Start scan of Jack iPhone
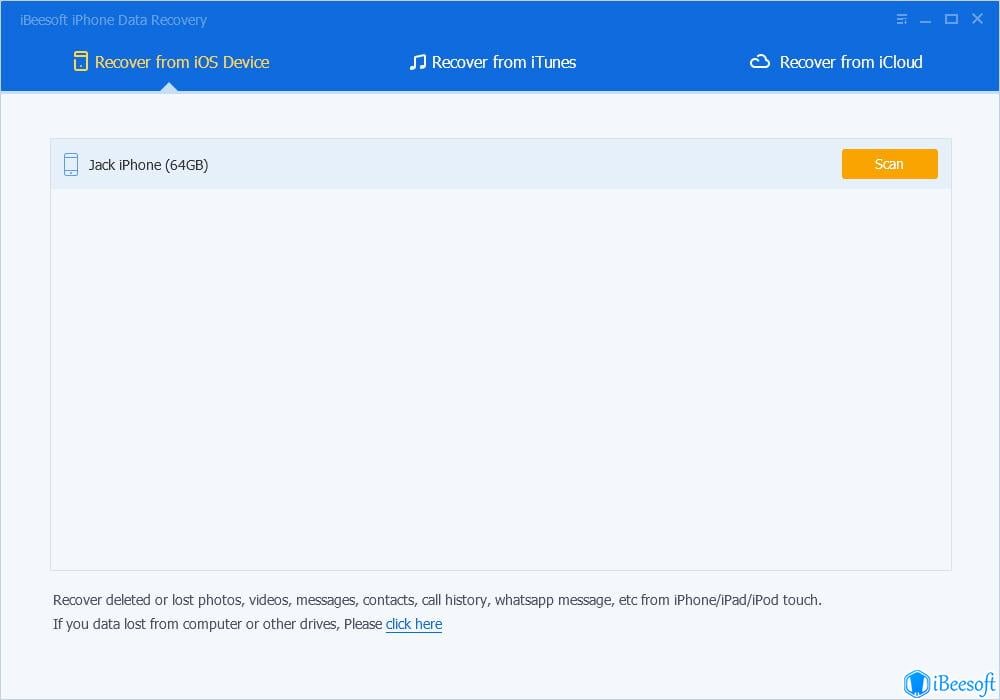 [889, 164]
